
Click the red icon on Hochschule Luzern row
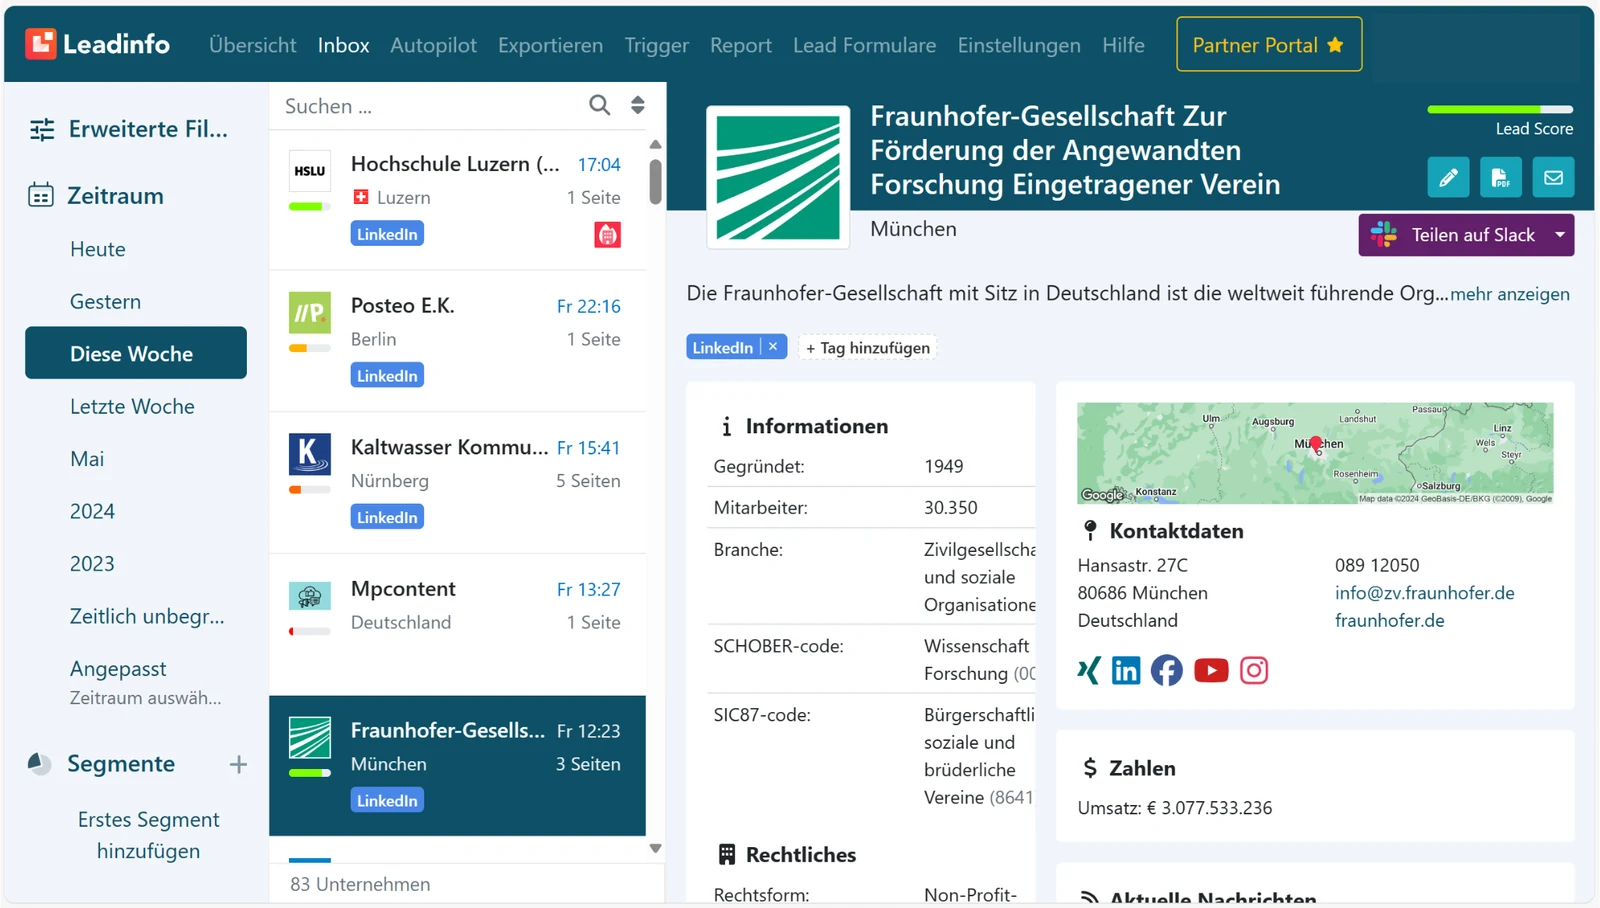607,235
